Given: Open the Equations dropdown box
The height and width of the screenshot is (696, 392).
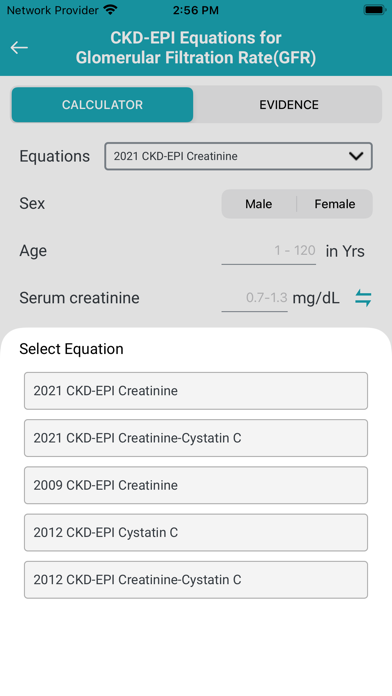Looking at the screenshot, I should coord(238,156).
